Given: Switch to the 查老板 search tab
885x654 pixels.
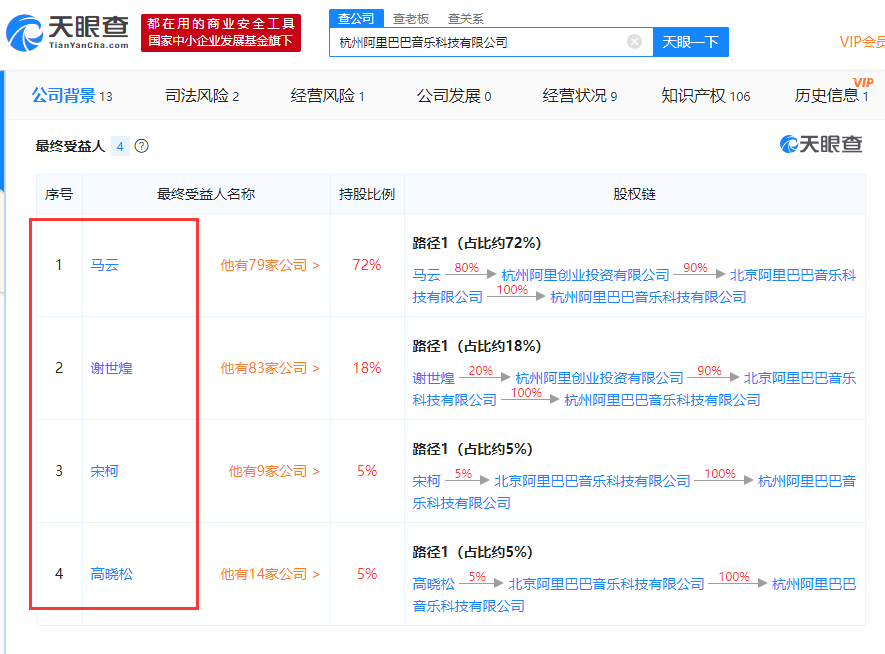Looking at the screenshot, I should pos(411,19).
